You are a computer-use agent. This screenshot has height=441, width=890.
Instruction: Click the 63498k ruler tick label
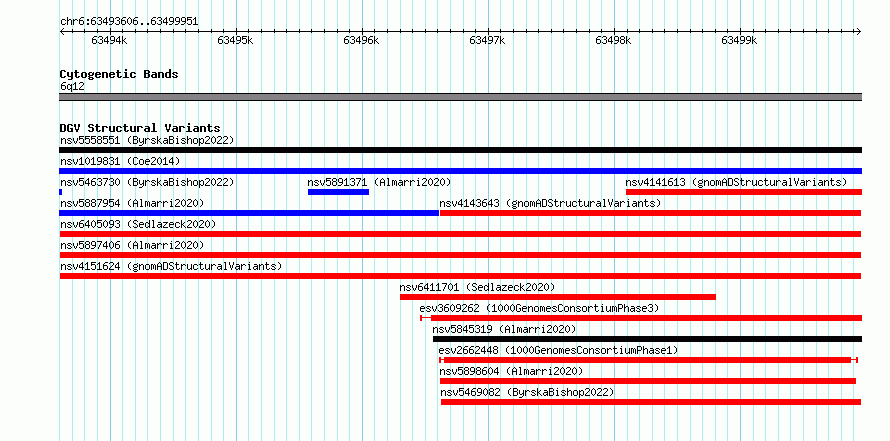tap(613, 40)
